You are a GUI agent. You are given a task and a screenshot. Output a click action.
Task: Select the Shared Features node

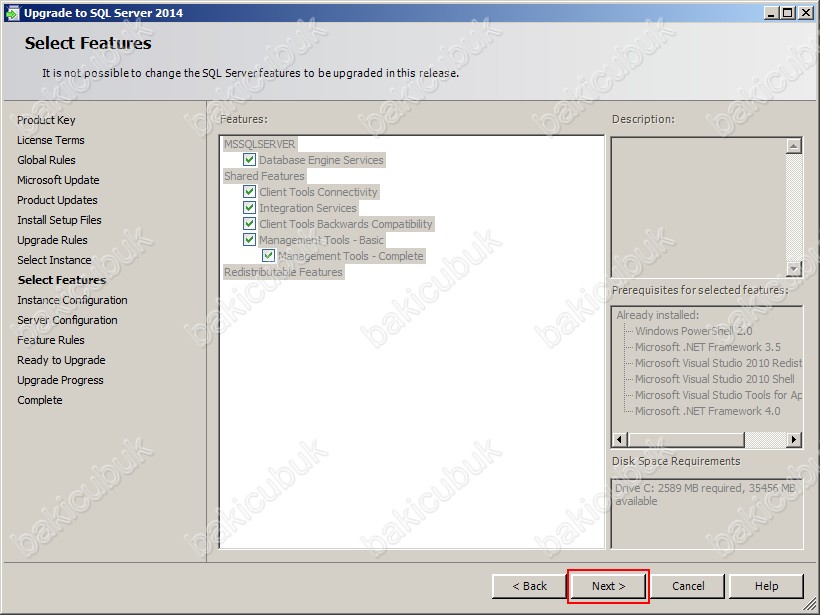pyautogui.click(x=264, y=176)
